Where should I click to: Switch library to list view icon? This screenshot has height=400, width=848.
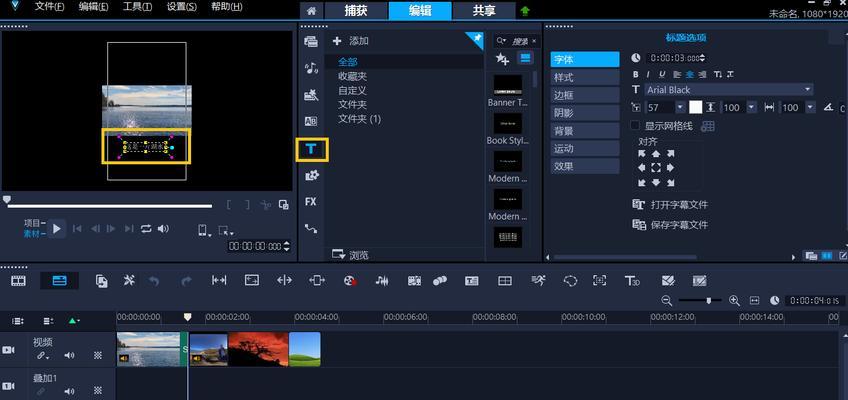(525, 58)
